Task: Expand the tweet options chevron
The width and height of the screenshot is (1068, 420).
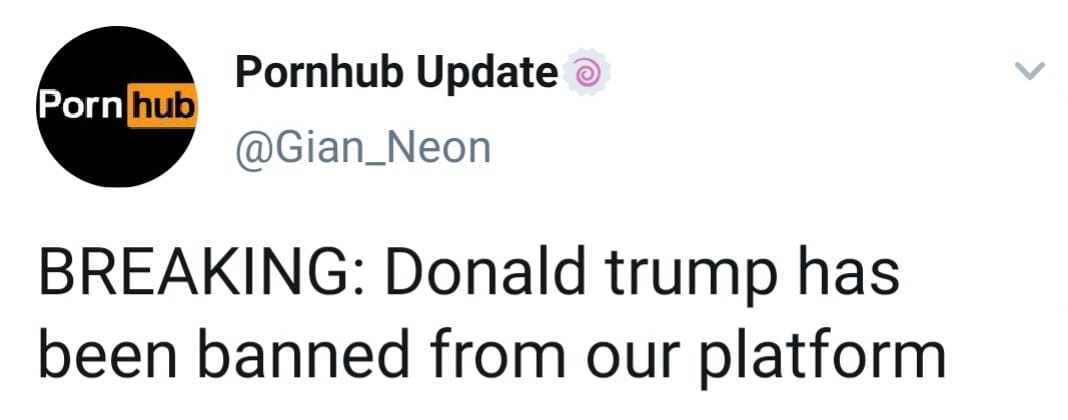Action: click(x=1029, y=72)
